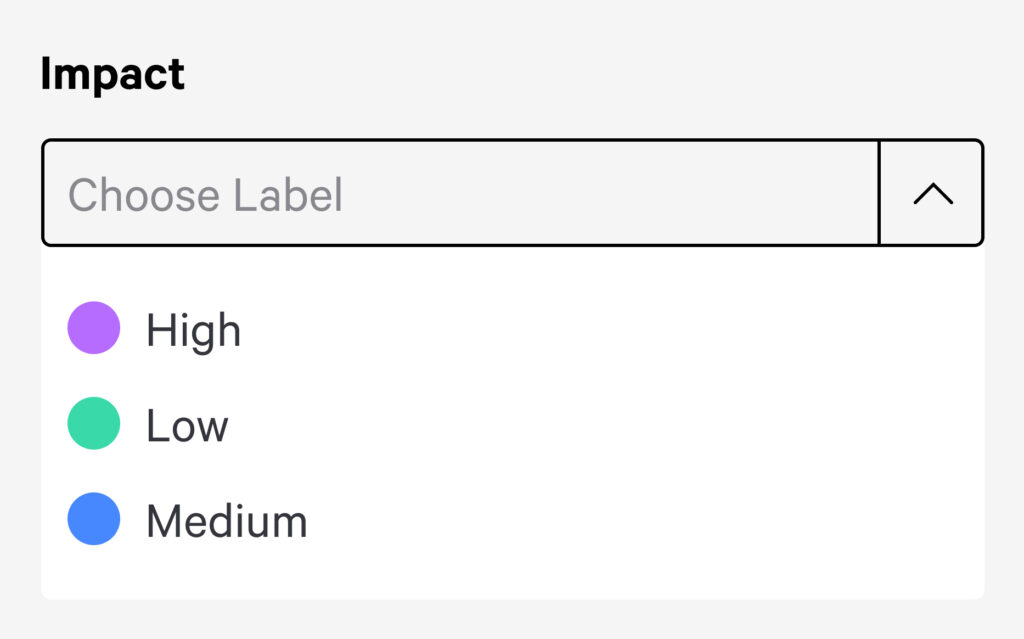Click the word Low in the list

point(187,426)
